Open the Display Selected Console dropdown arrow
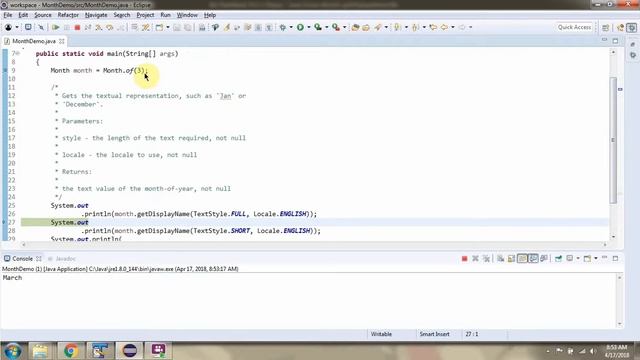Screen dimensions: 640x360 [x=578, y=258]
